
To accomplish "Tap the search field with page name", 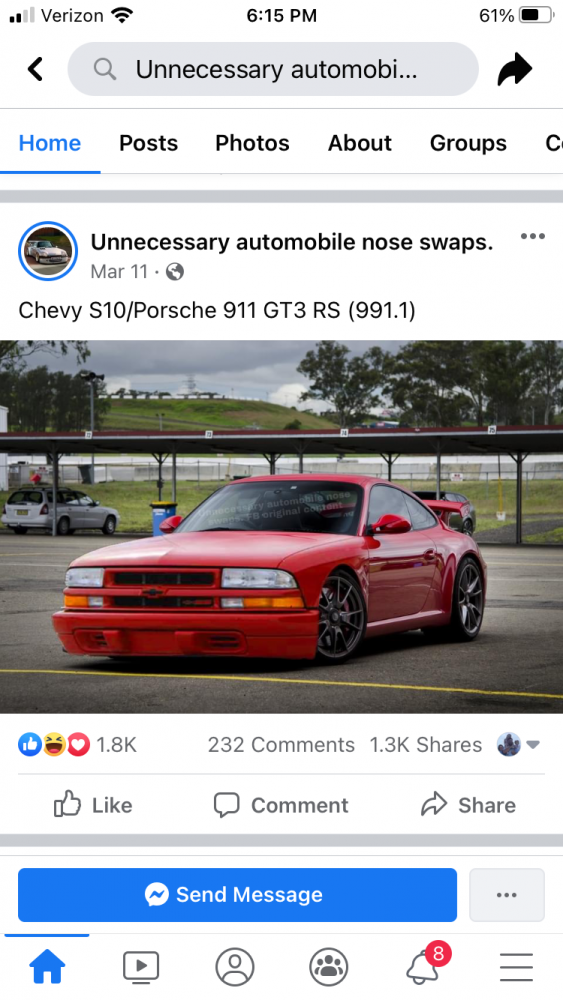I will [273, 69].
